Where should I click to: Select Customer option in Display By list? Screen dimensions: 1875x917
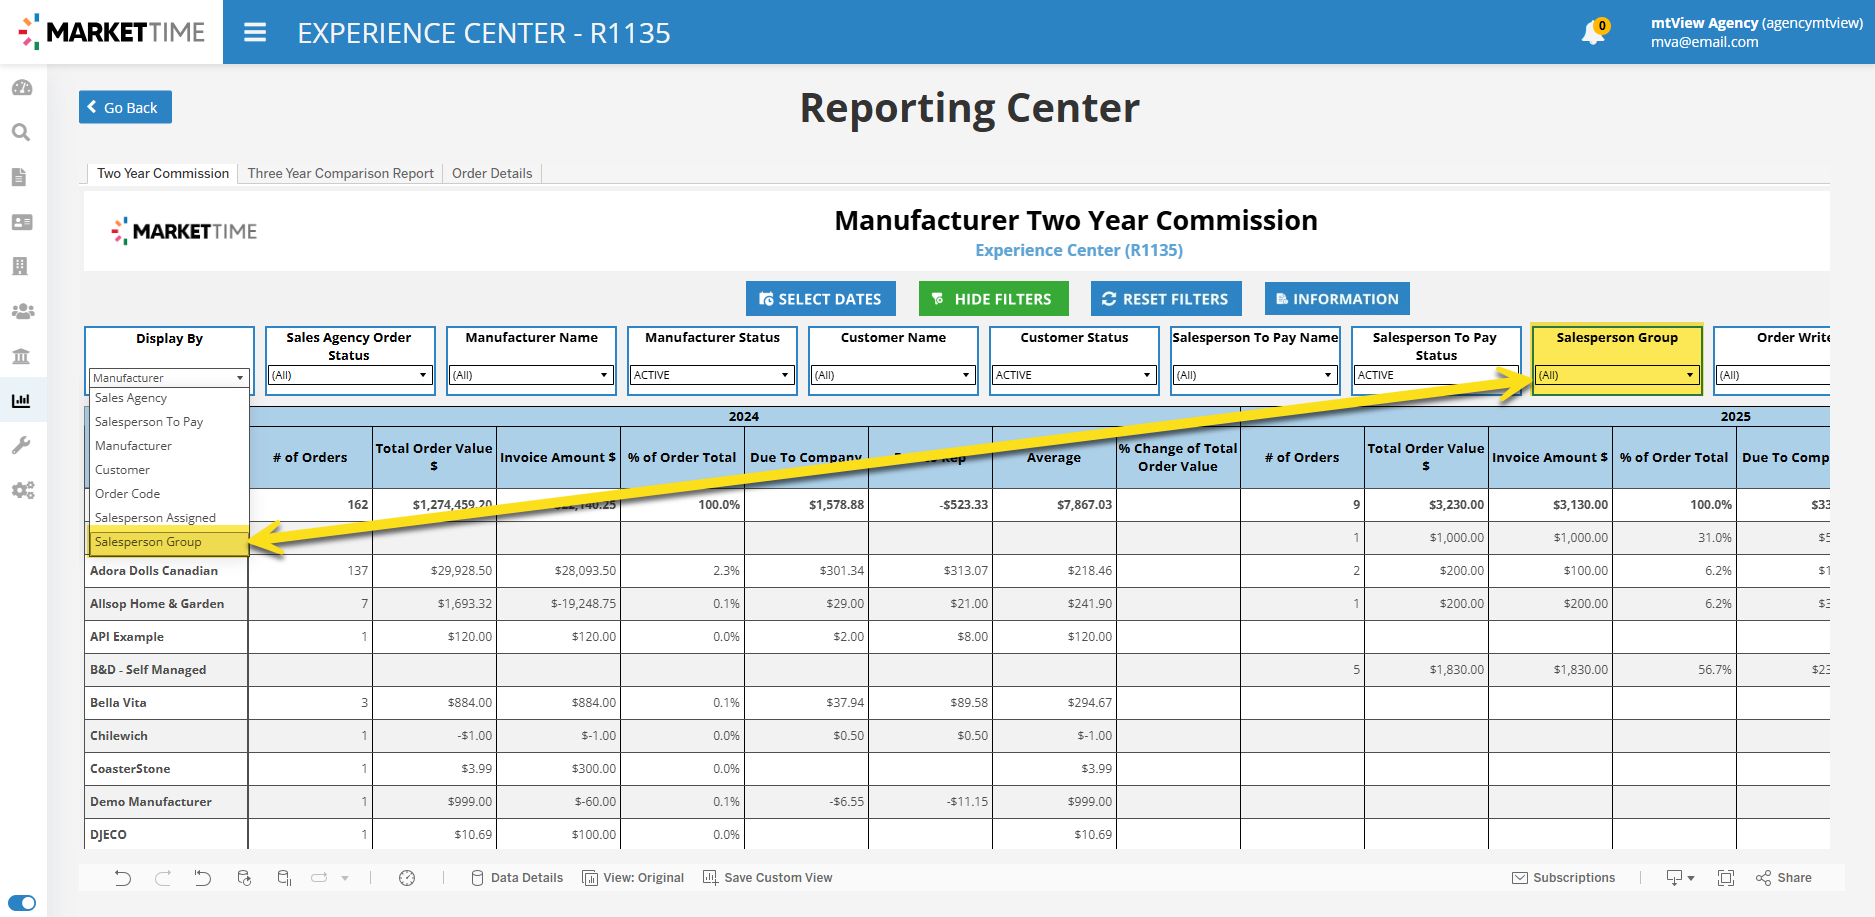click(169, 470)
